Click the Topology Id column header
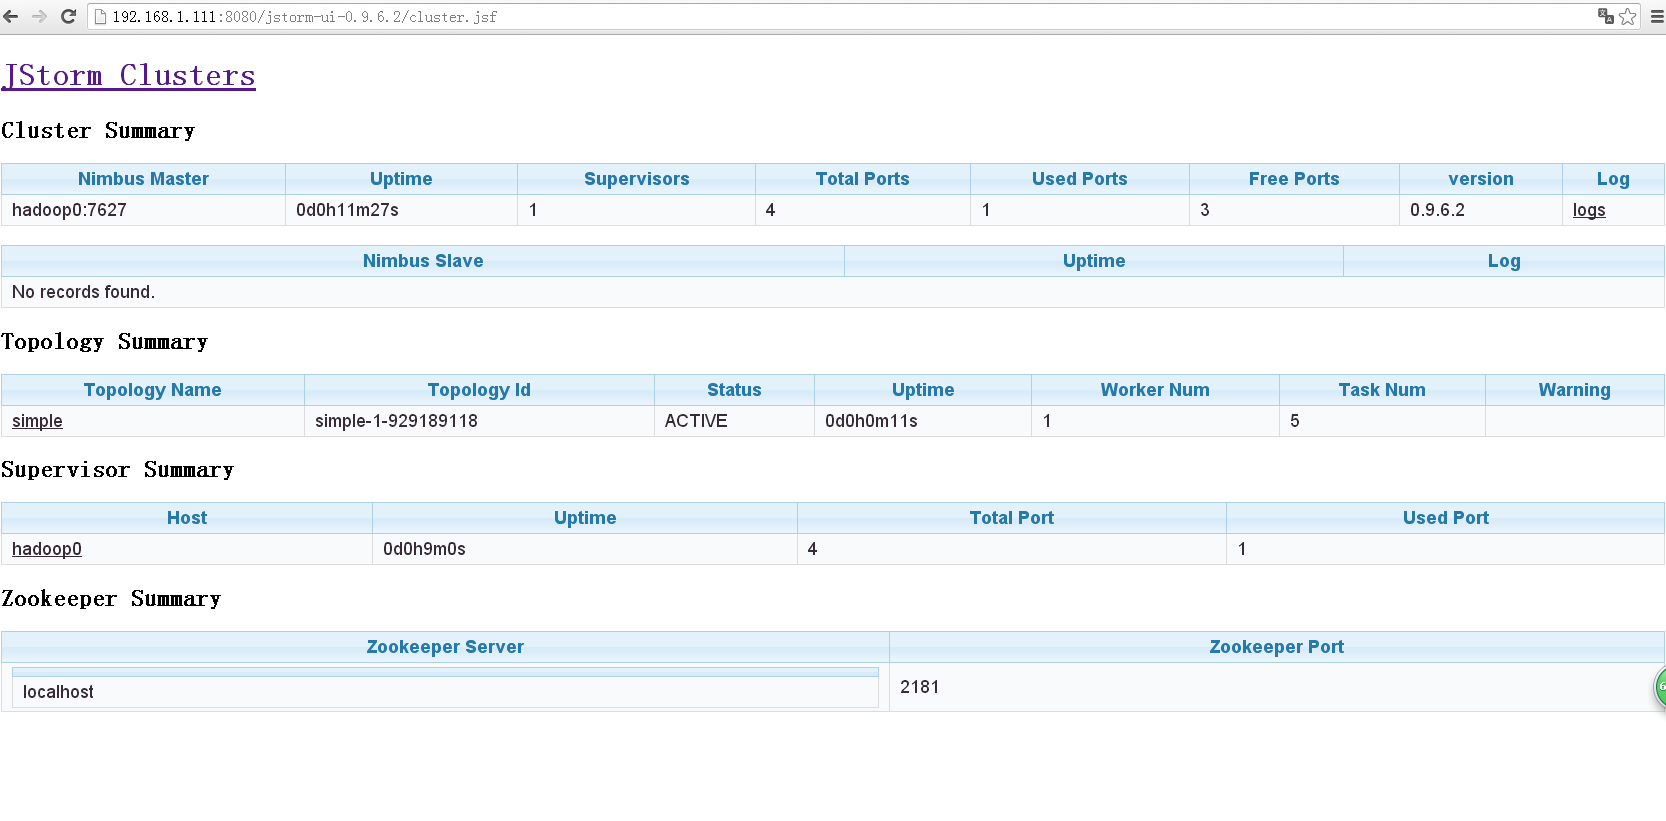The width and height of the screenshot is (1666, 821). tap(479, 390)
